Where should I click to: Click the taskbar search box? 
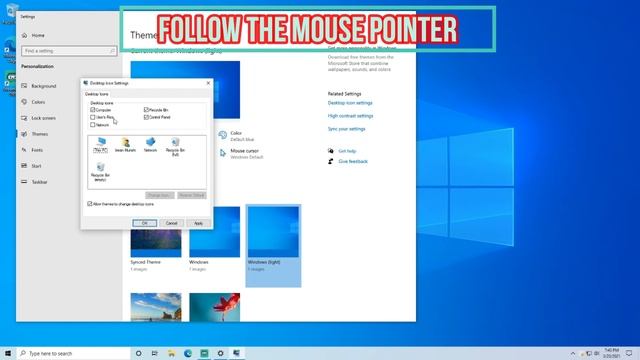pos(73,353)
